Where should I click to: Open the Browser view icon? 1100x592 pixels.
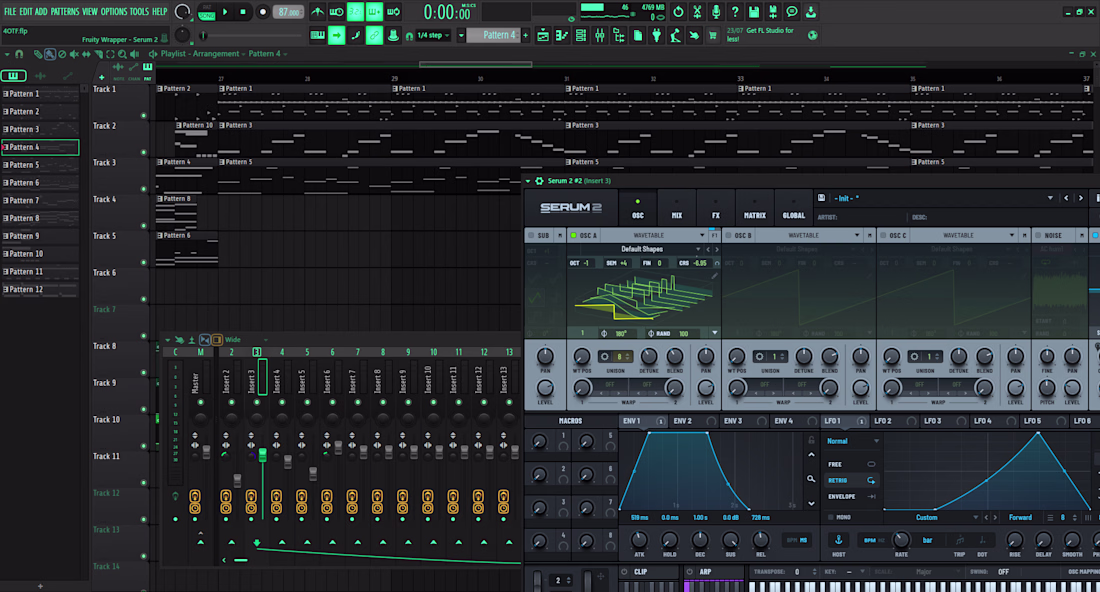point(619,35)
